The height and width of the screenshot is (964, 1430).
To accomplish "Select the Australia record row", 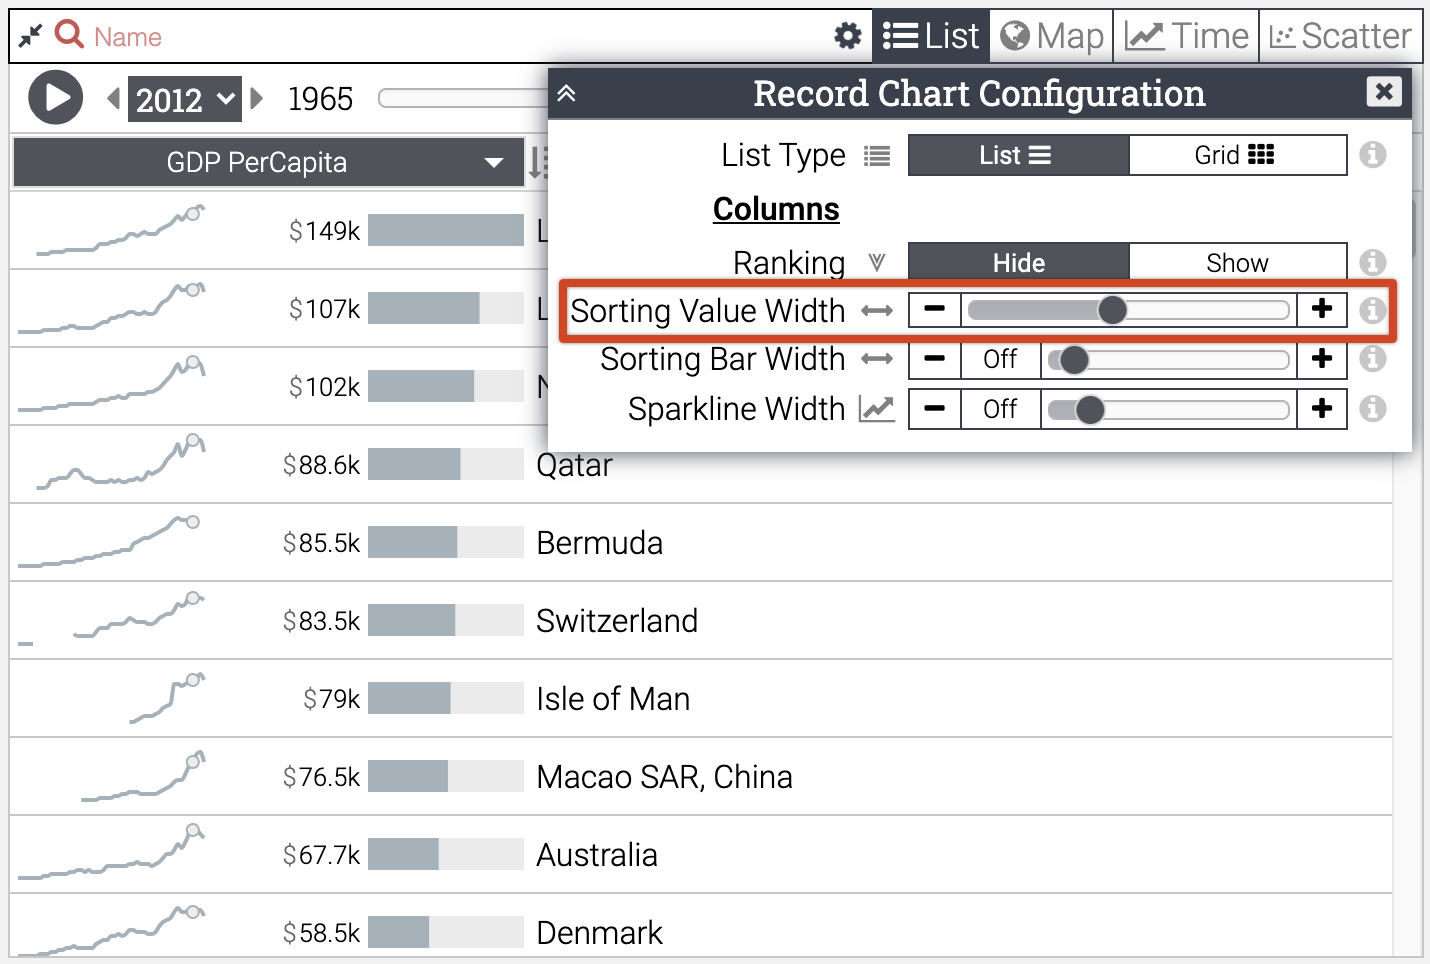I will coord(701,855).
